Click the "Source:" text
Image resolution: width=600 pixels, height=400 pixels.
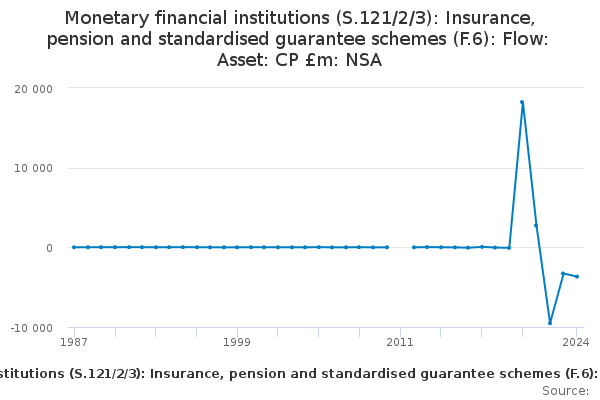pos(565,391)
